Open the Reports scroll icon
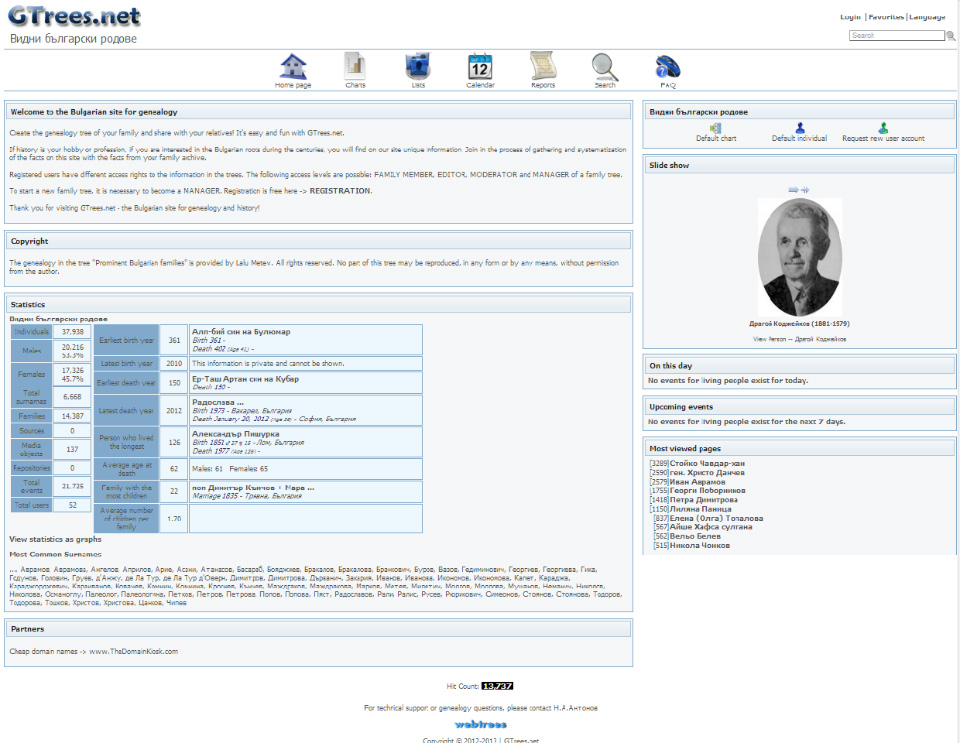960x743 pixels. coord(543,67)
